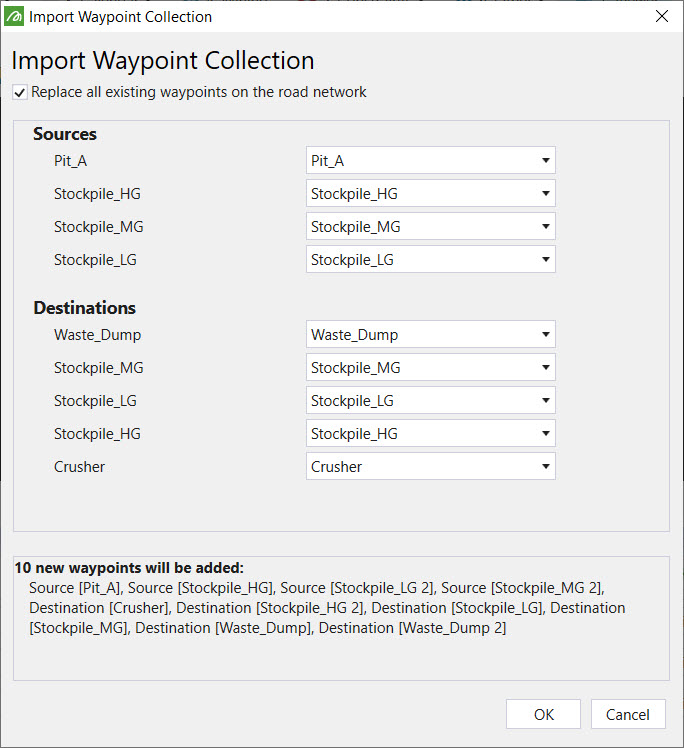684x748 pixels.
Task: Open the Stockpile_LG dropdown under Destinations
Action: tap(430, 401)
